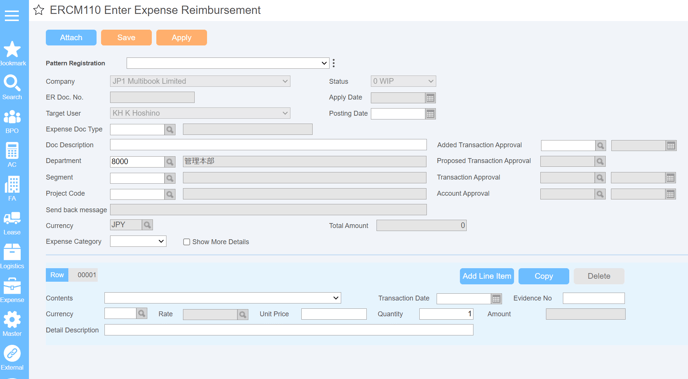Open Posting Date calendar picker
Image resolution: width=688 pixels, height=379 pixels.
430,114
